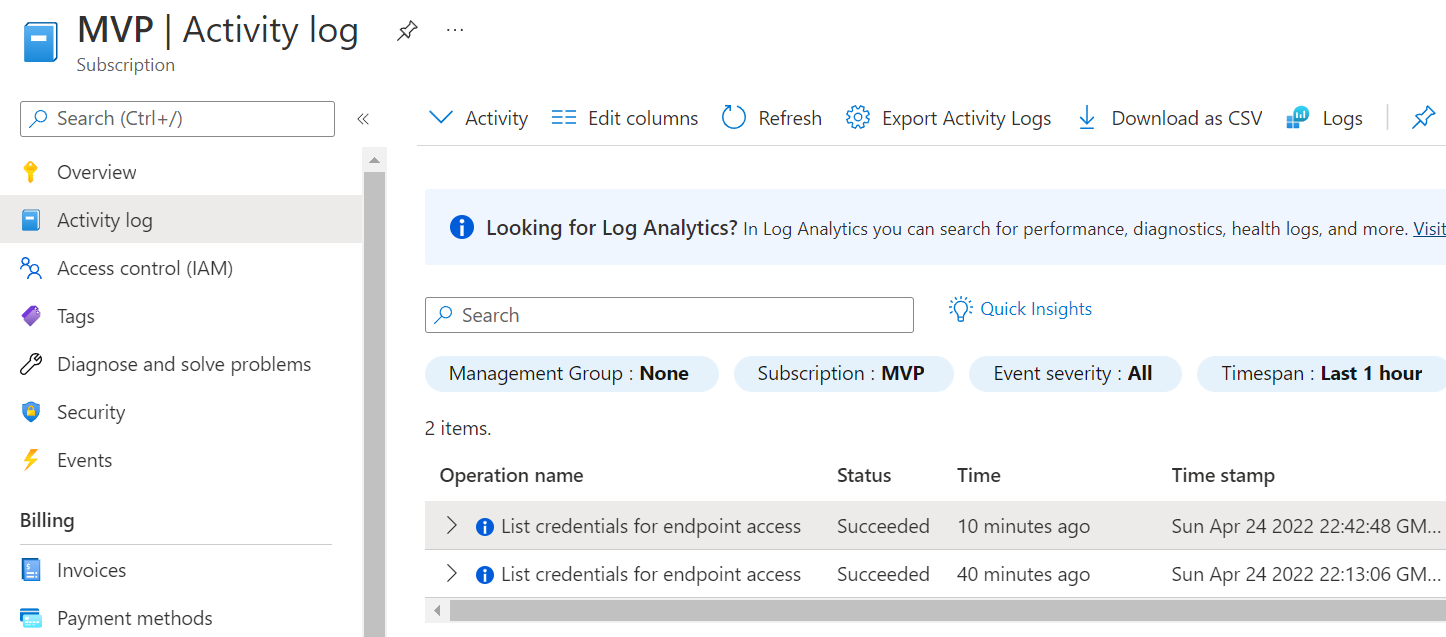
Task: Open Export Activity Logs gear icon
Action: (857, 118)
